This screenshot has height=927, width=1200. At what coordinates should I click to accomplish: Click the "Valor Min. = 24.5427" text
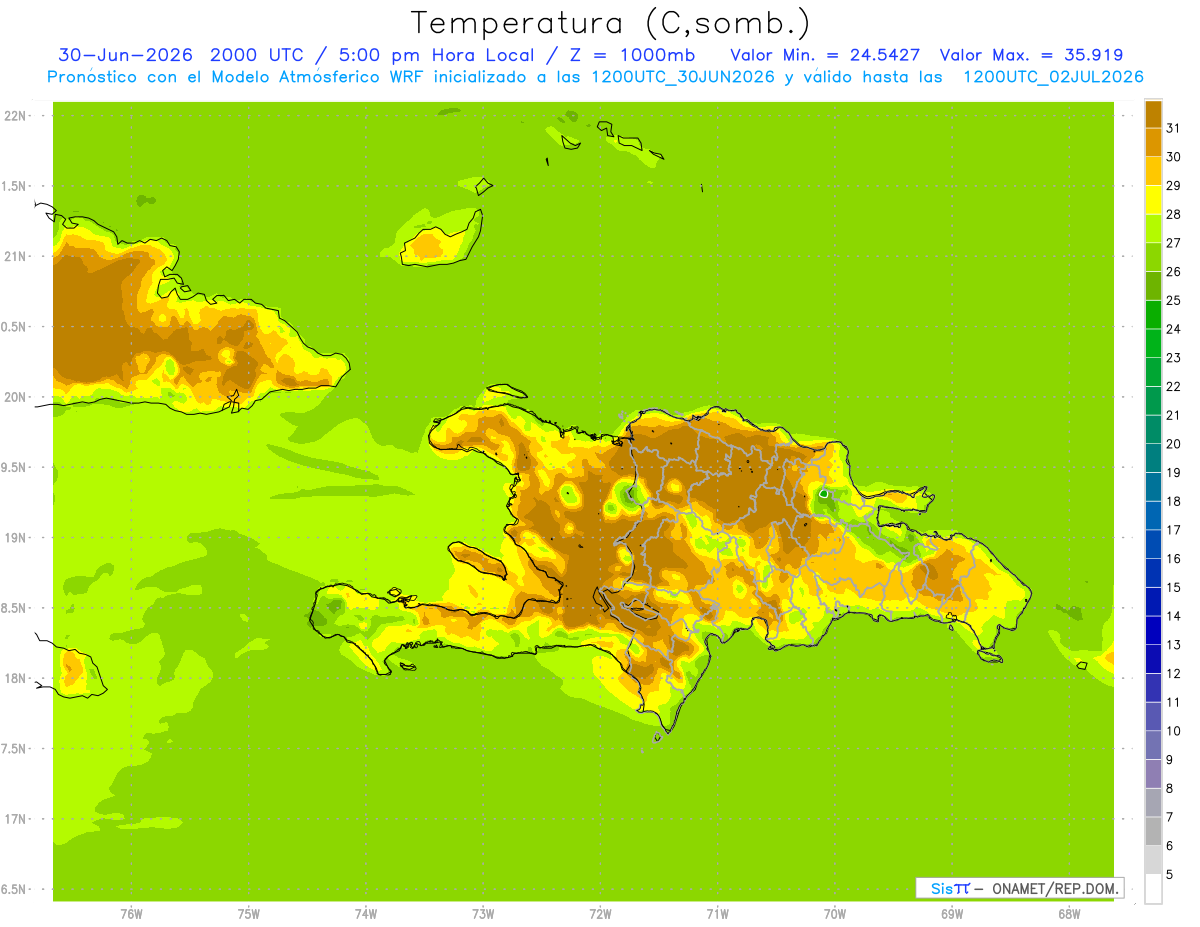pyautogui.click(x=825, y=55)
